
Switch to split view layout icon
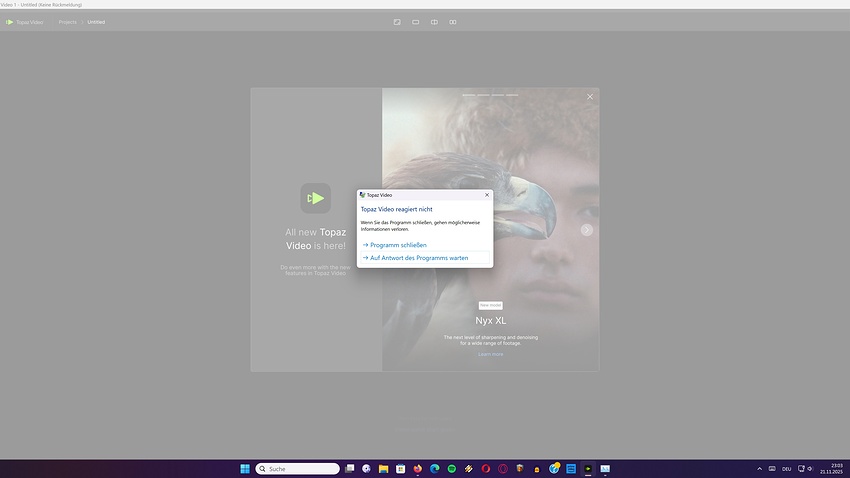(x=434, y=22)
